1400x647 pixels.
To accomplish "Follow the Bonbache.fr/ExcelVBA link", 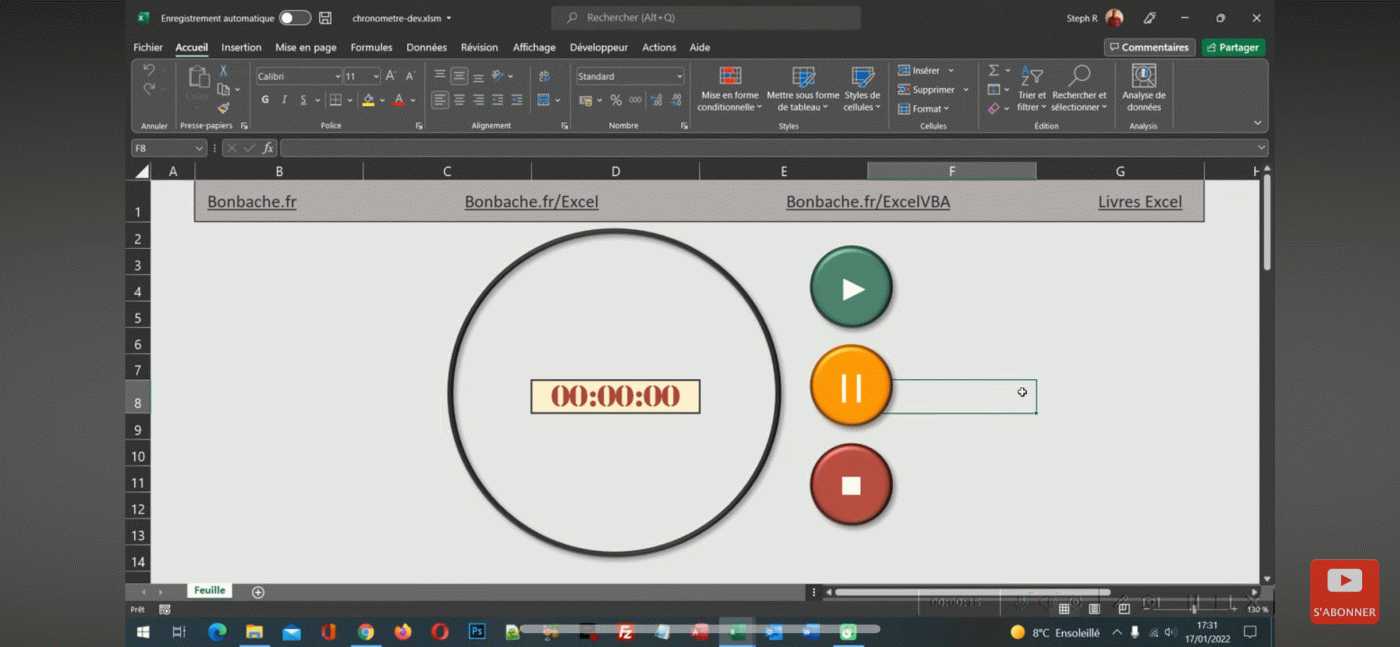I will tap(868, 202).
